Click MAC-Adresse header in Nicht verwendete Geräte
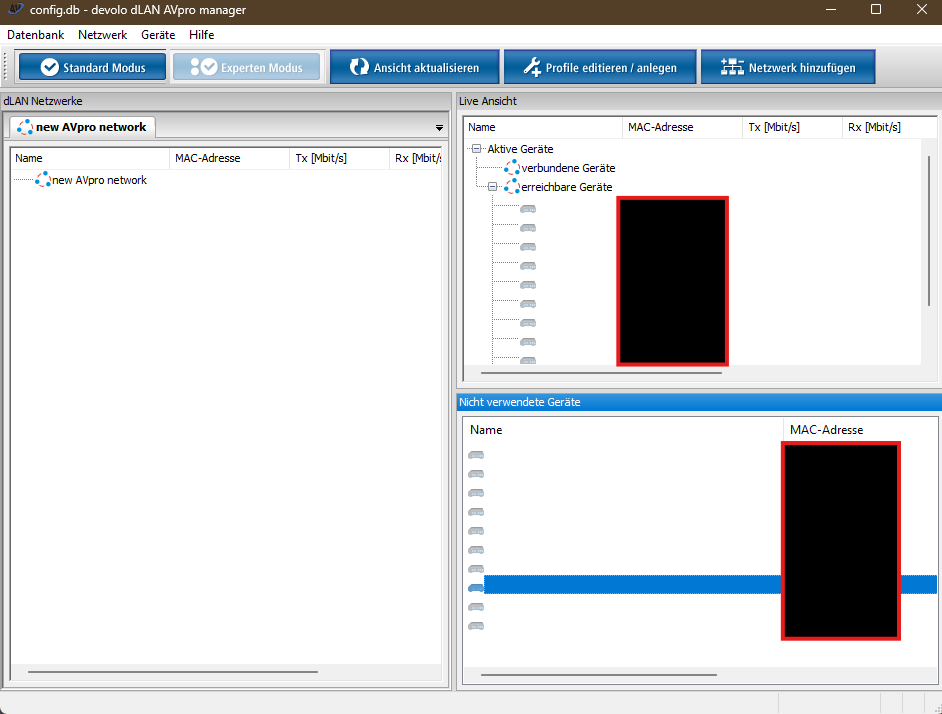 click(x=860, y=430)
